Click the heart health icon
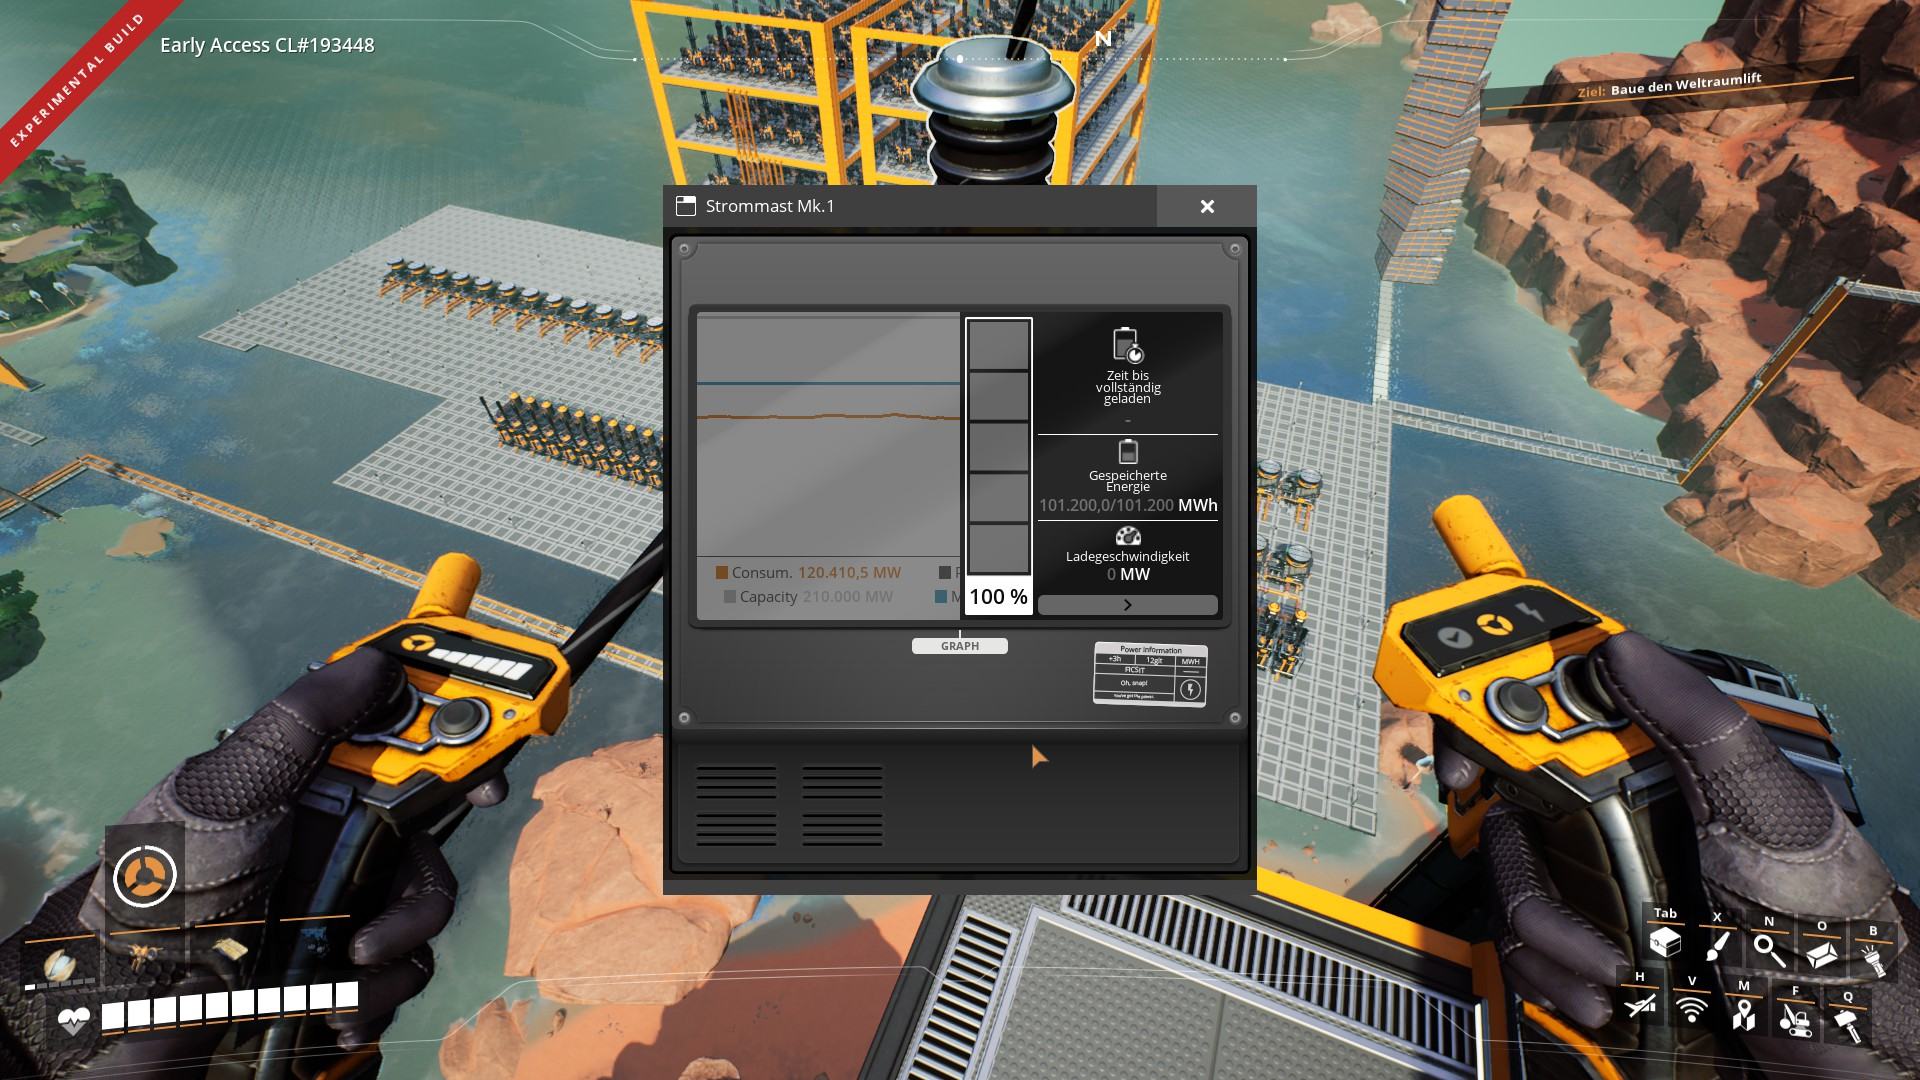Image resolution: width=1920 pixels, height=1080 pixels. pos(74,1021)
